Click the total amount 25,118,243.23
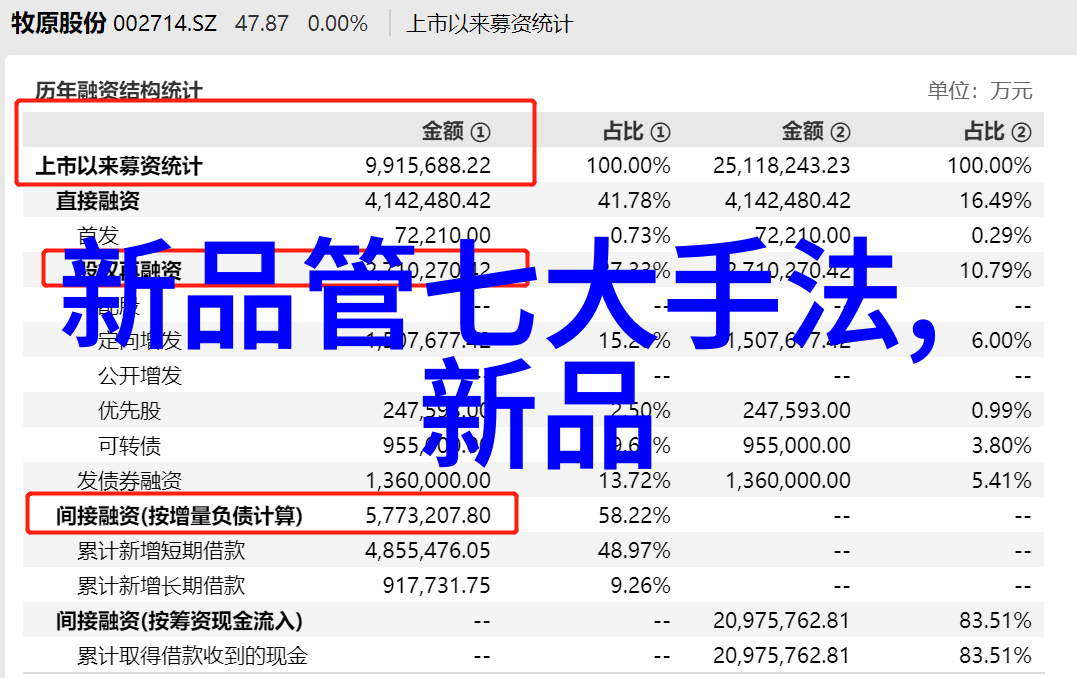Image resolution: width=1077 pixels, height=678 pixels. (x=782, y=166)
